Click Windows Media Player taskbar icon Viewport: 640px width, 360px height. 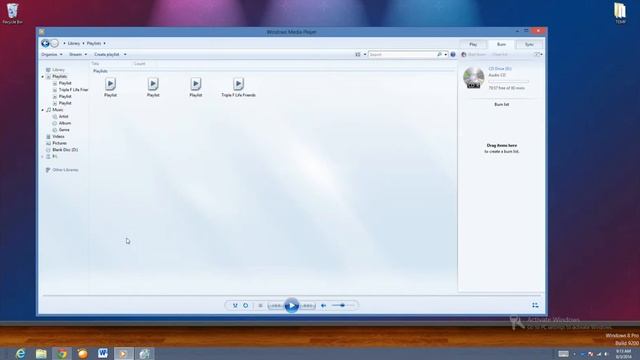click(123, 353)
